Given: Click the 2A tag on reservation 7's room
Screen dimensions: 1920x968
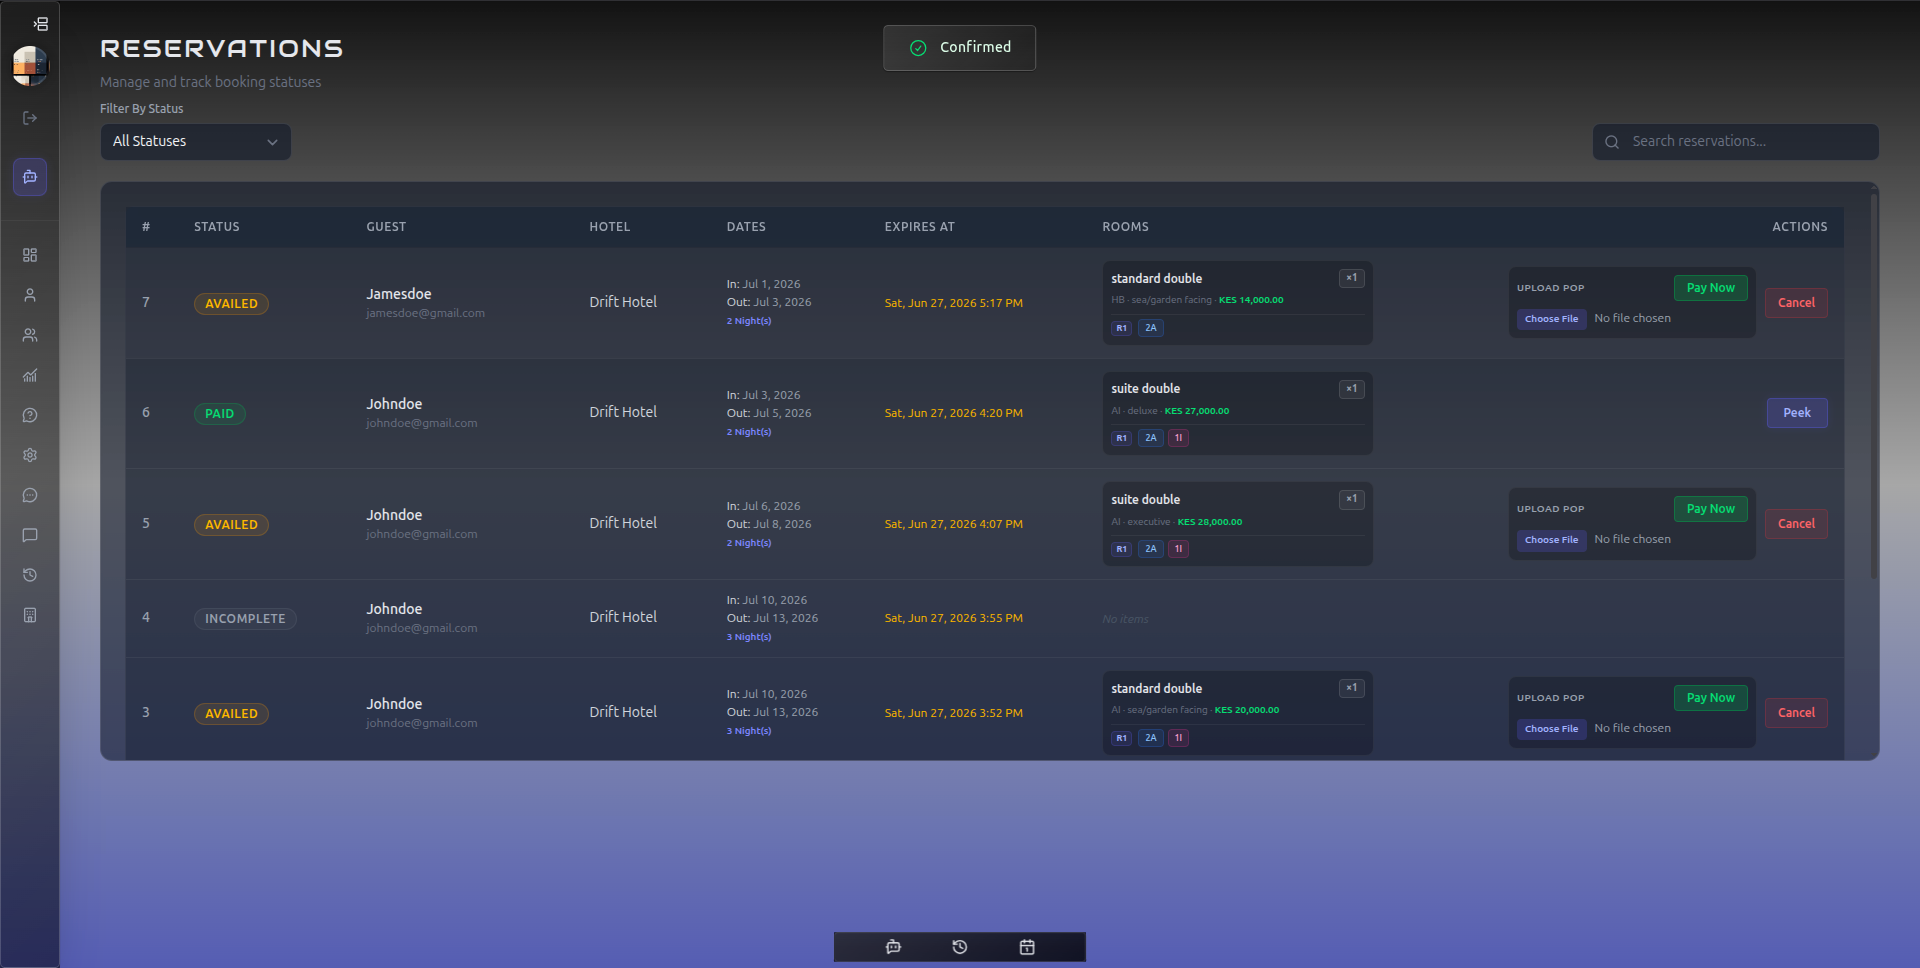Looking at the screenshot, I should point(1151,328).
